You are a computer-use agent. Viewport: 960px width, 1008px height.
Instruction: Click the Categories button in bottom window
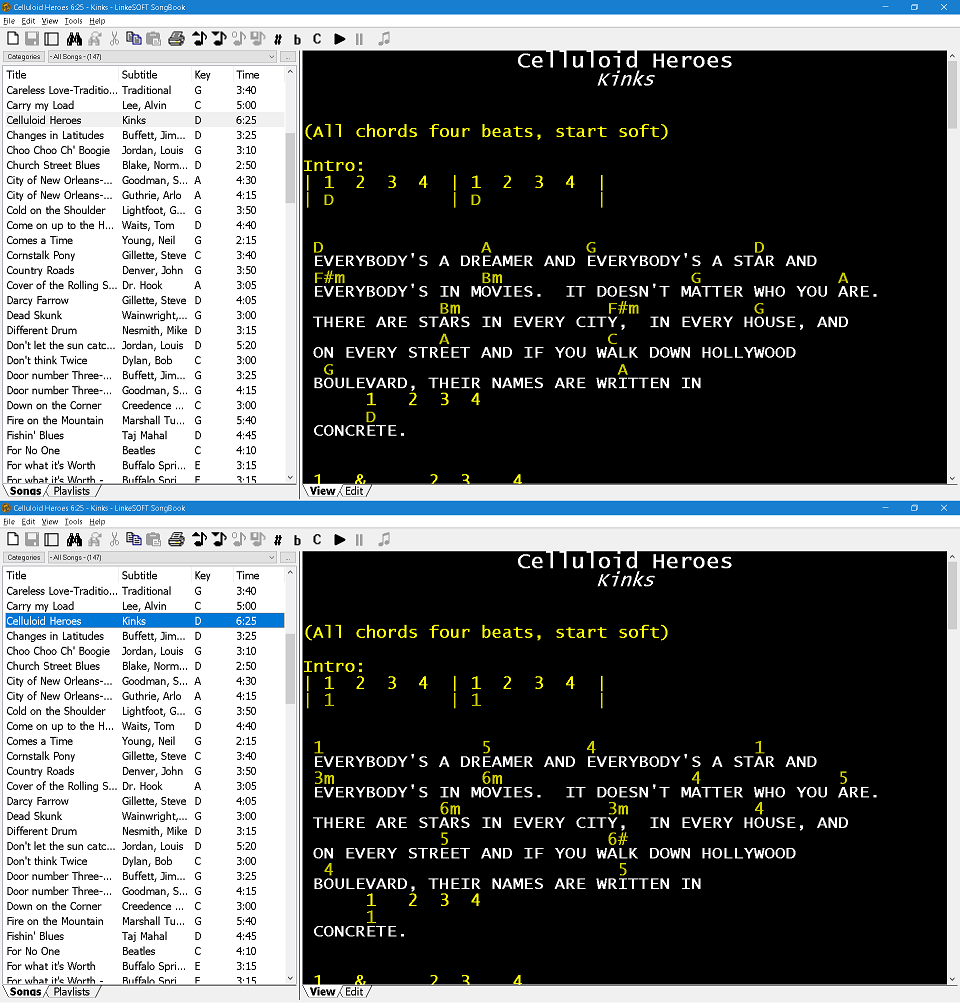(x=24, y=557)
